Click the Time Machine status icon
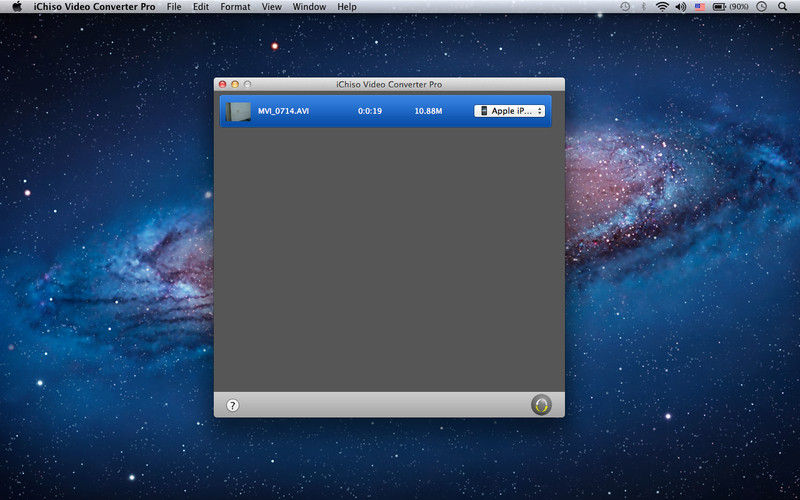 (x=625, y=7)
